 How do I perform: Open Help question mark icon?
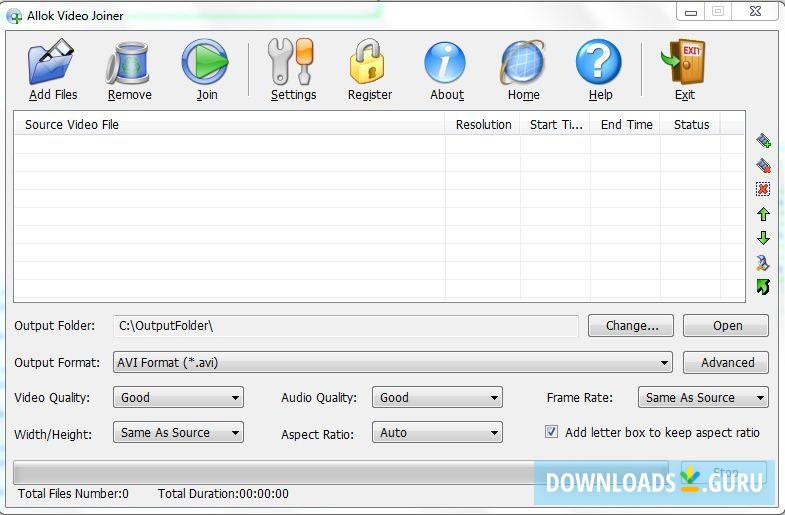(x=599, y=62)
